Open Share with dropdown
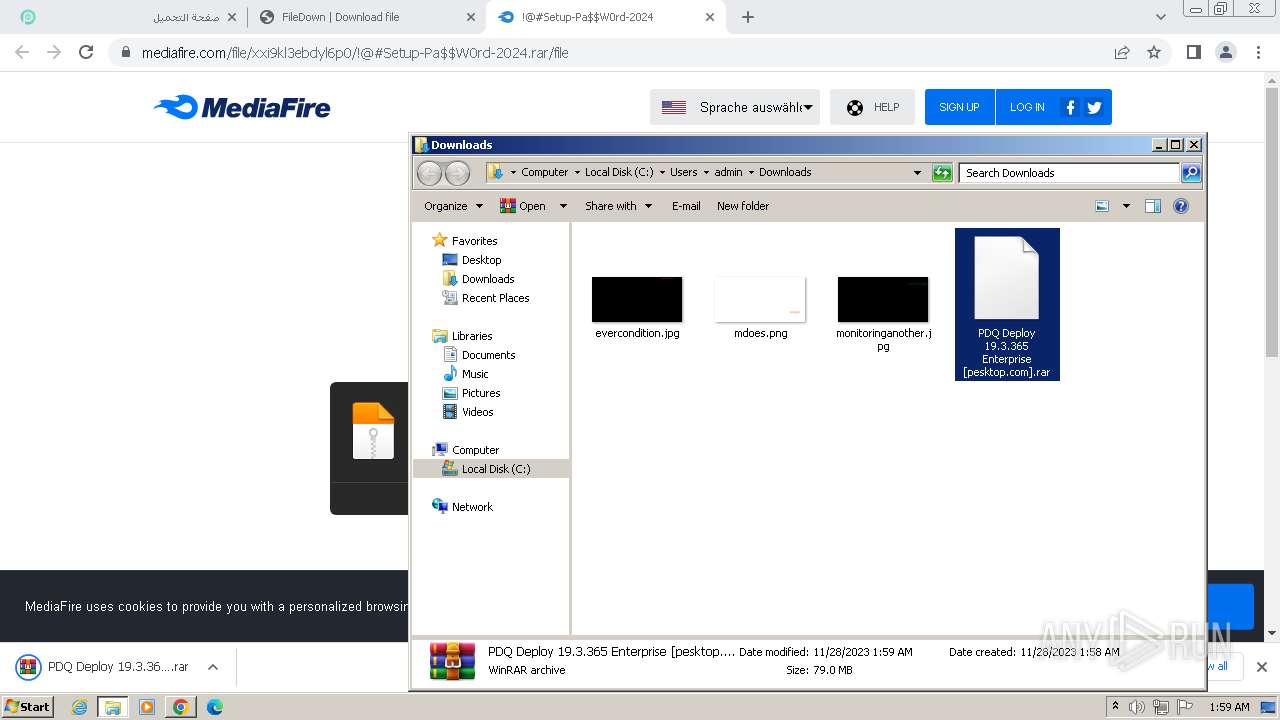 tap(618, 206)
